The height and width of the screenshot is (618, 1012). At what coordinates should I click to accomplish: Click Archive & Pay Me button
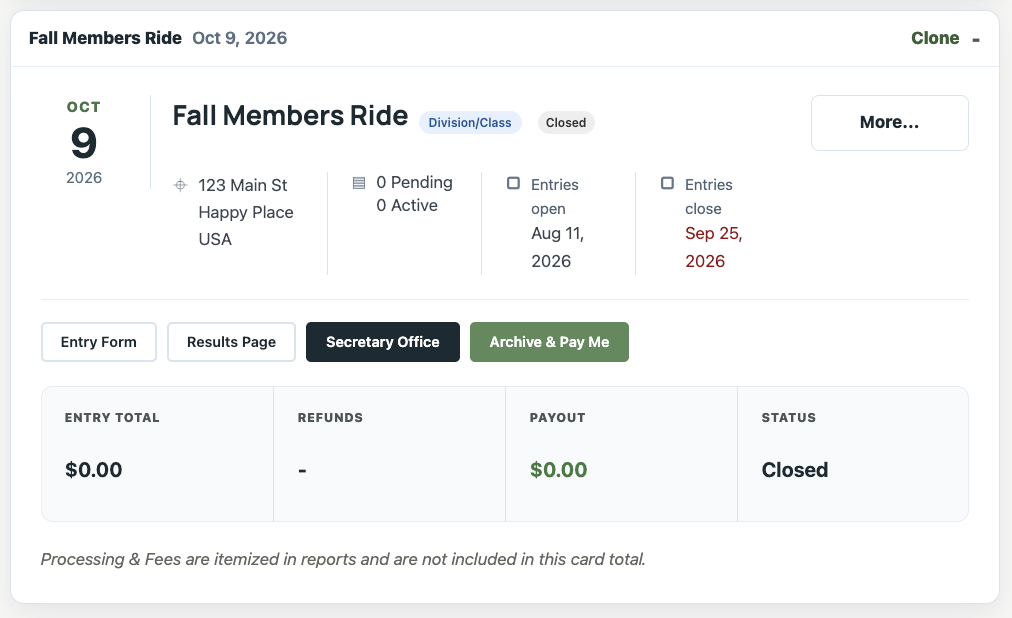549,342
